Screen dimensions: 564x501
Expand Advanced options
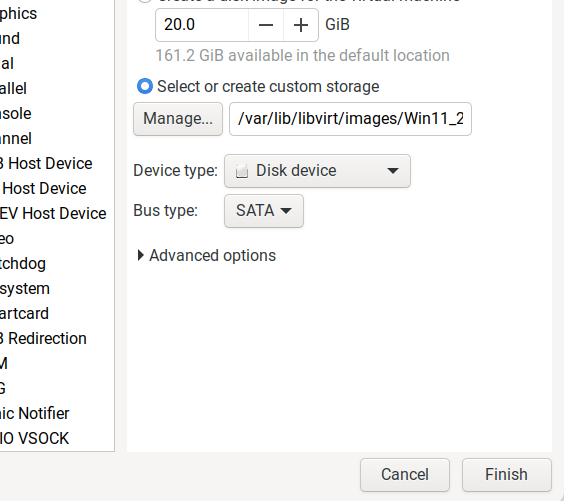(x=207, y=255)
